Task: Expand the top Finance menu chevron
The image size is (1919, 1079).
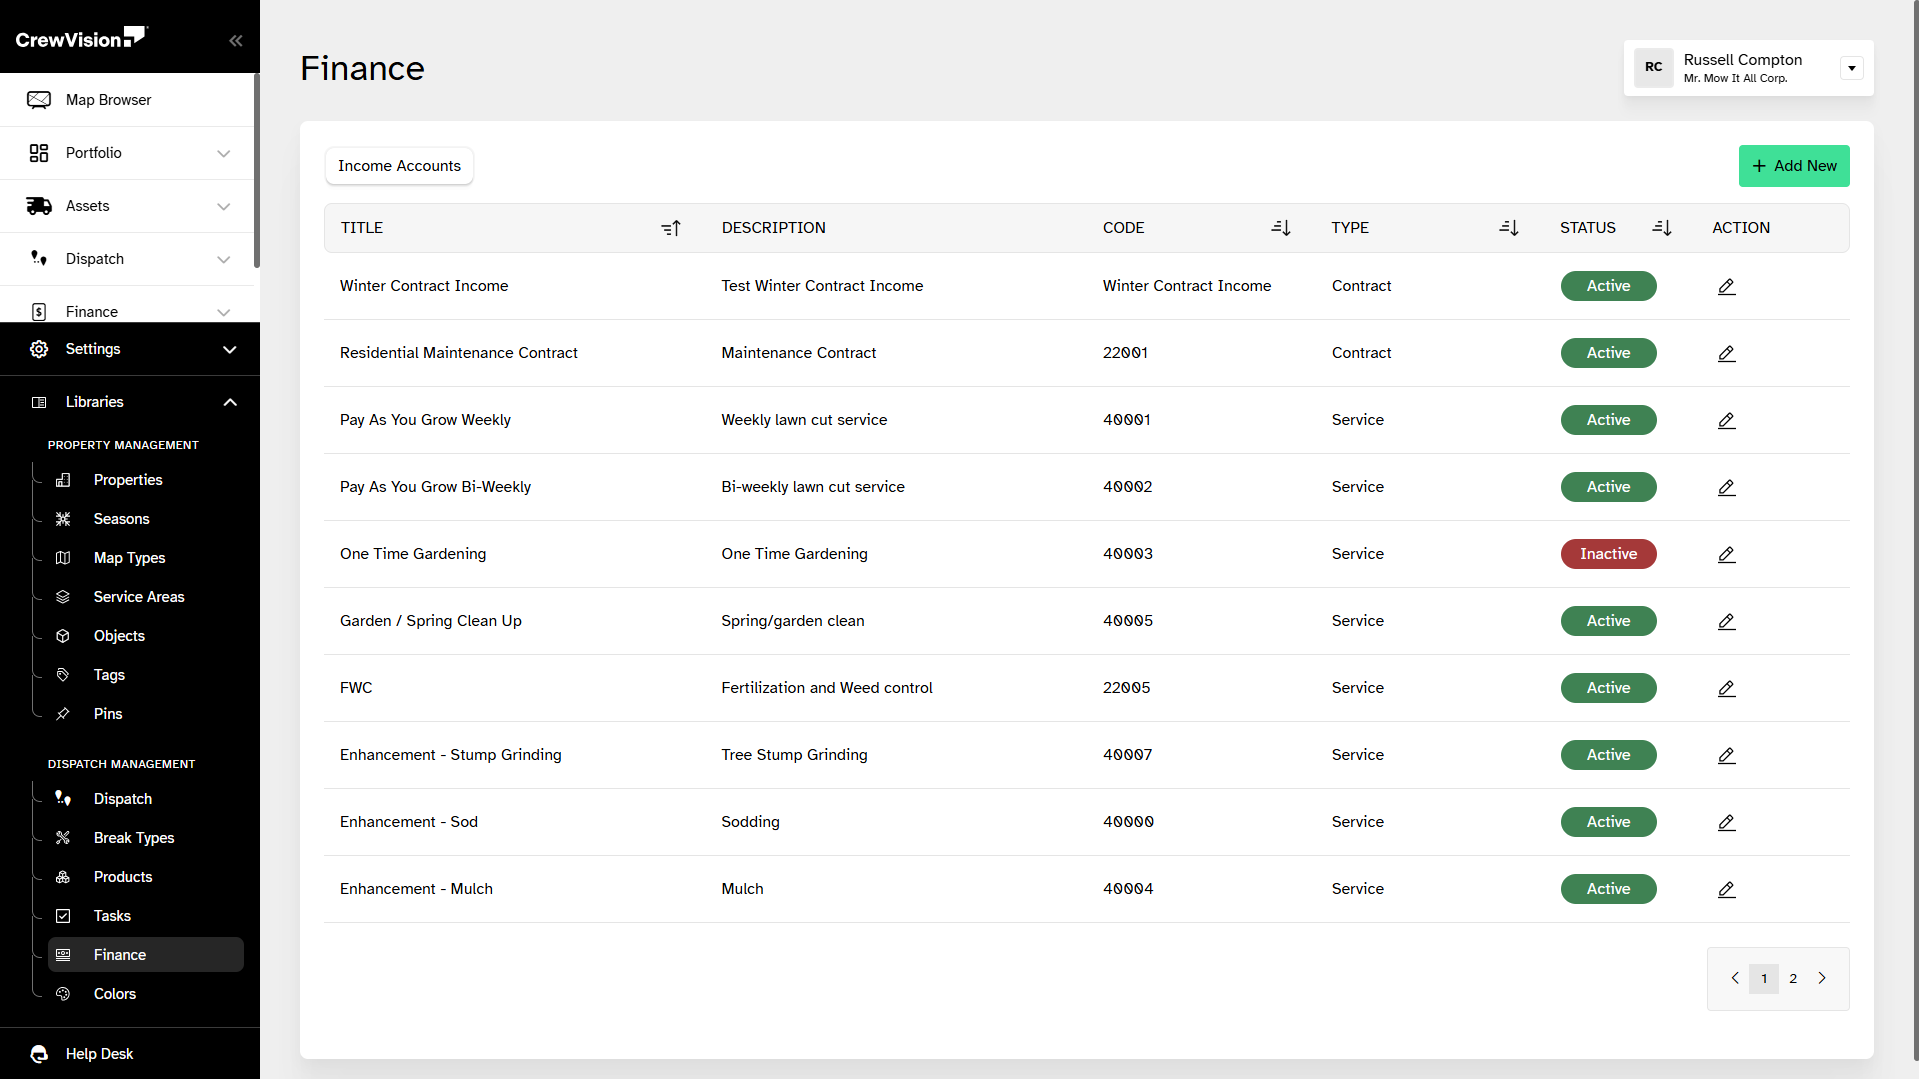Action: coord(224,312)
